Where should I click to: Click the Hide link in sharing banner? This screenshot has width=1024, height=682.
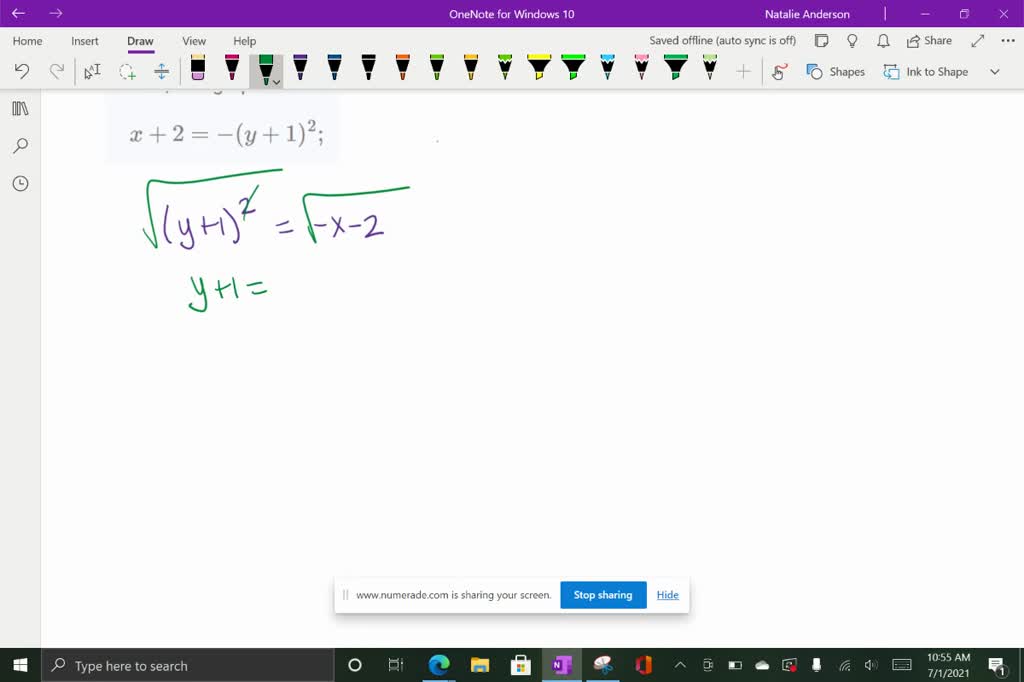tap(667, 594)
